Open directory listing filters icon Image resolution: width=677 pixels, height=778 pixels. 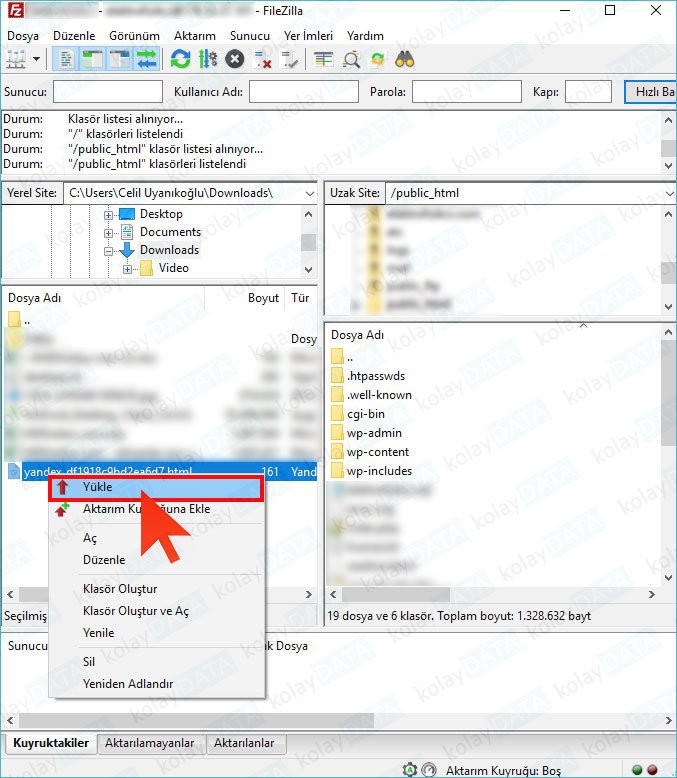click(323, 59)
